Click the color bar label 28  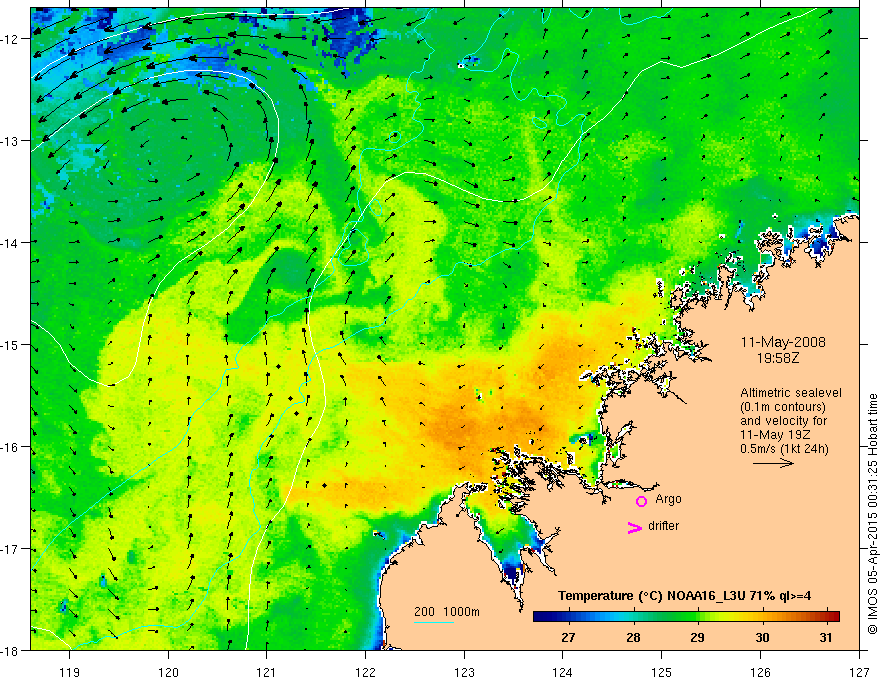click(x=633, y=637)
